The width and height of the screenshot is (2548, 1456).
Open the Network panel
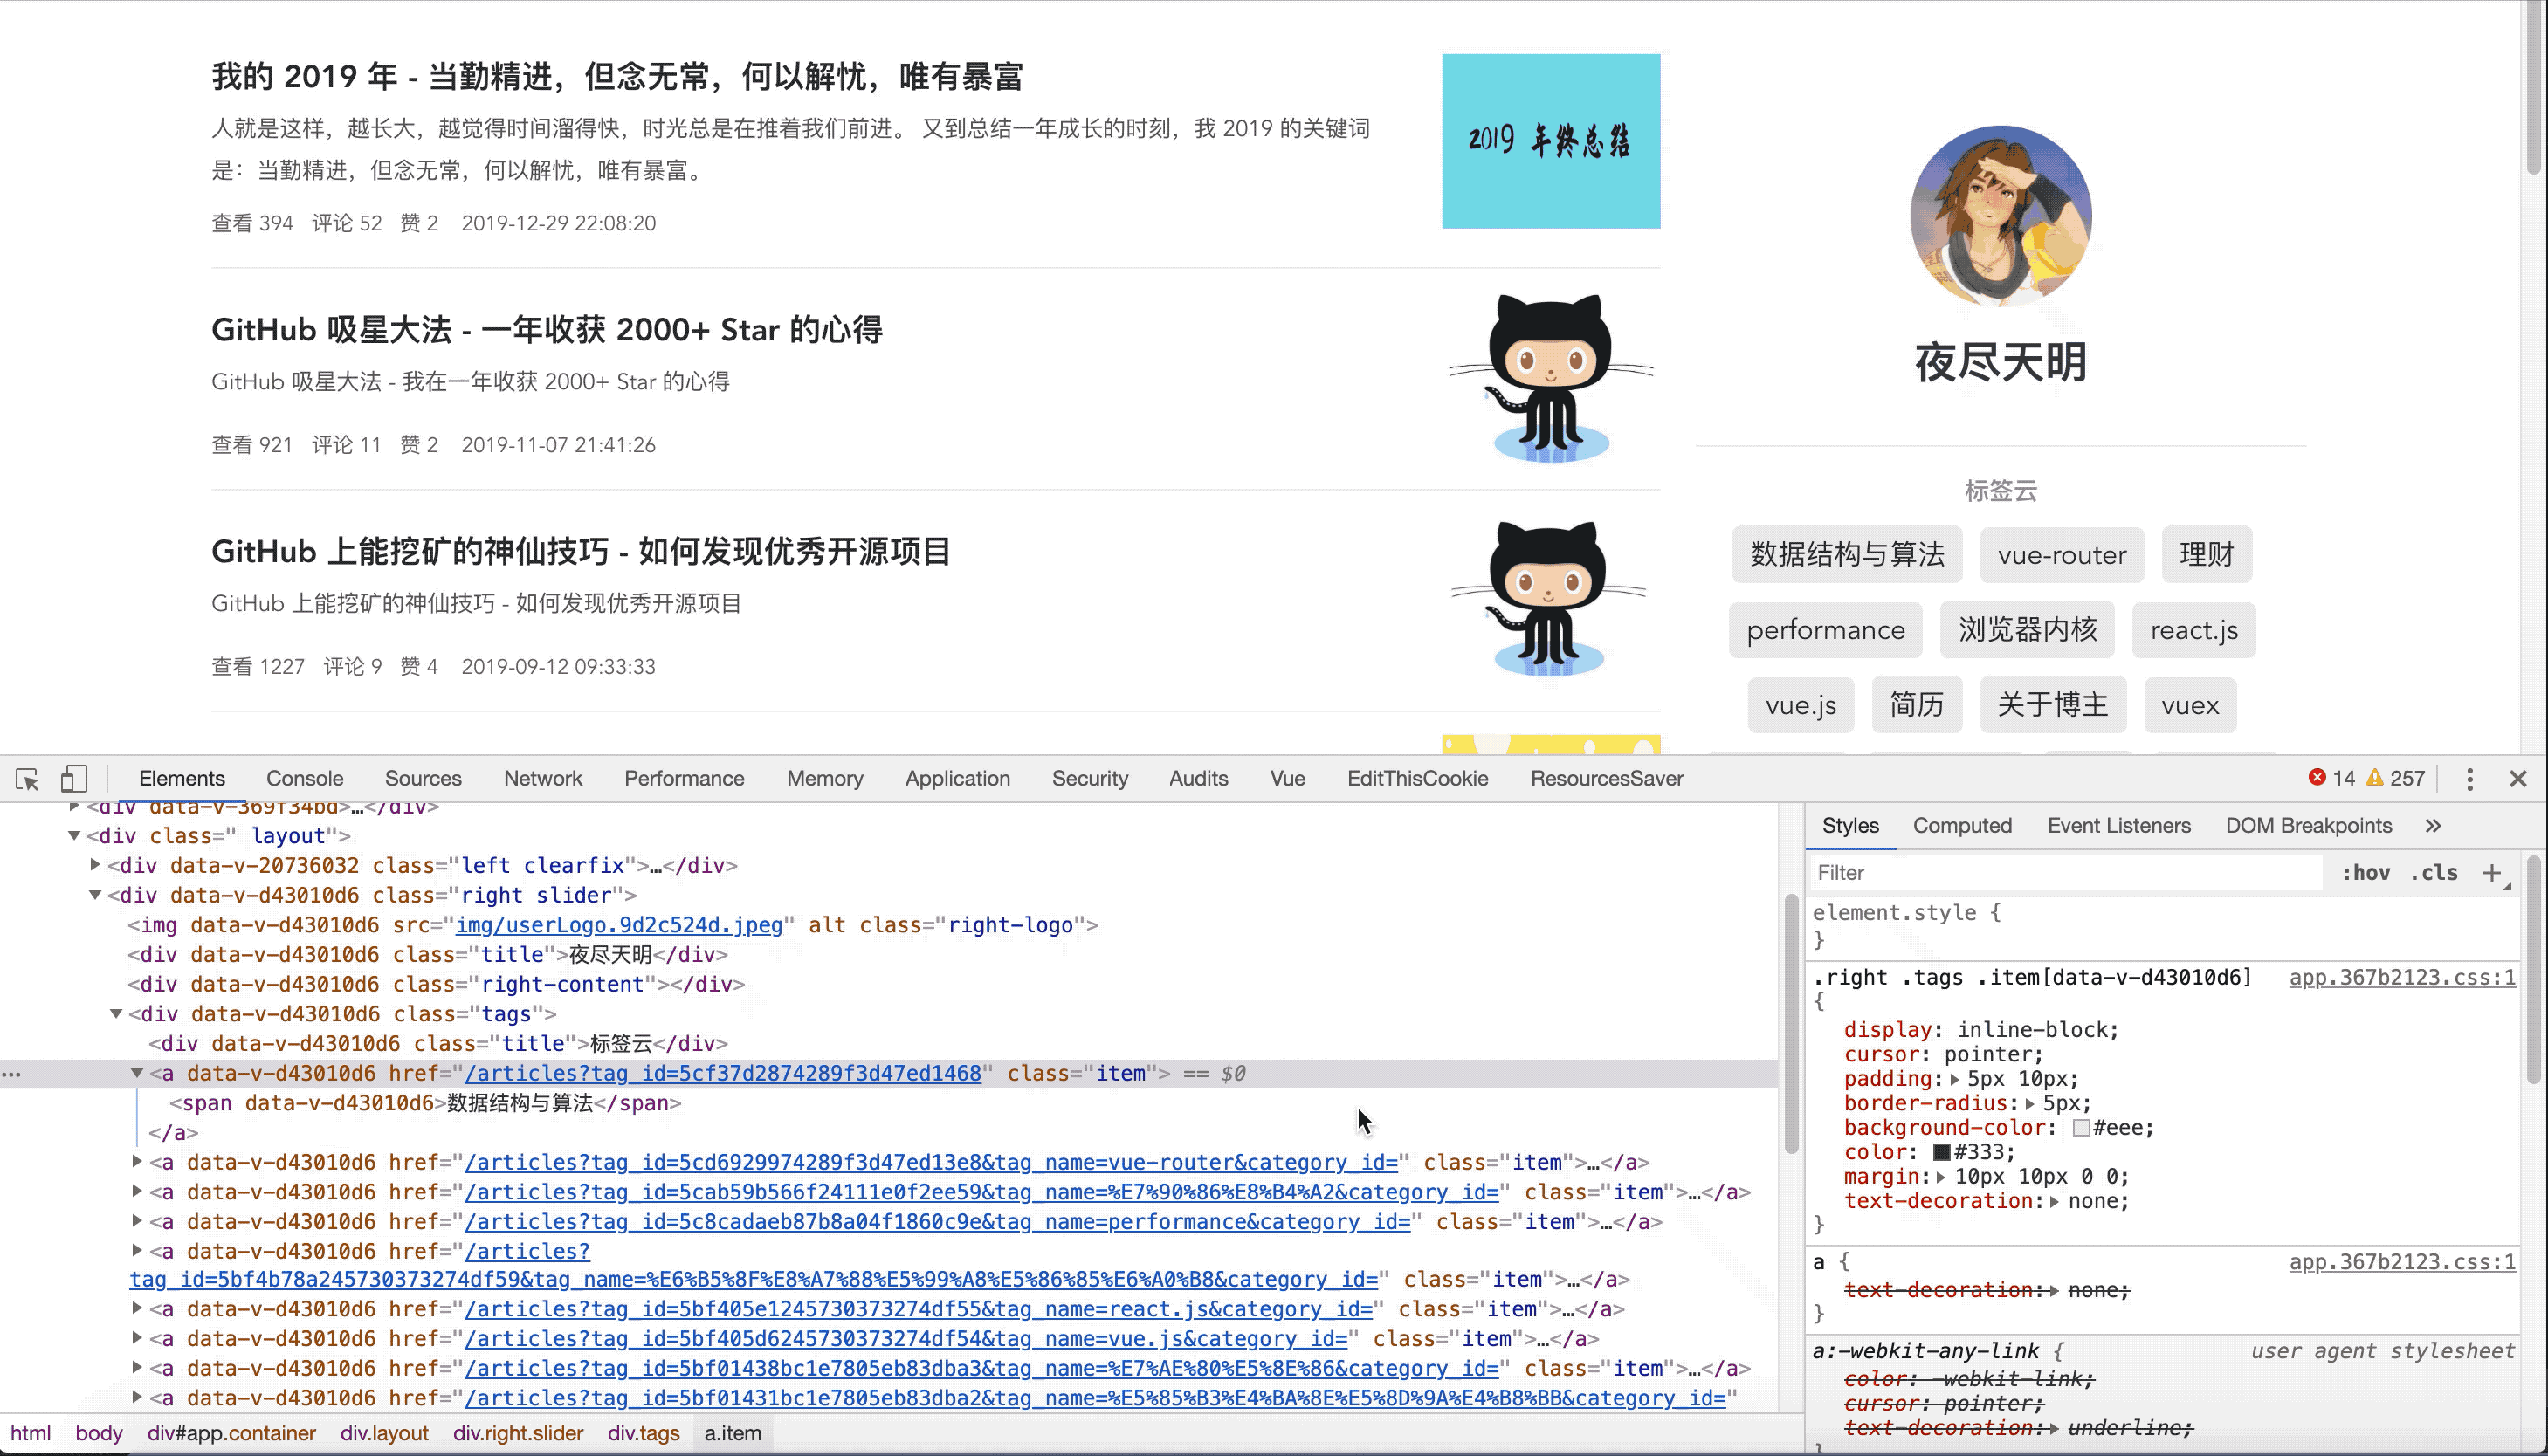542,777
